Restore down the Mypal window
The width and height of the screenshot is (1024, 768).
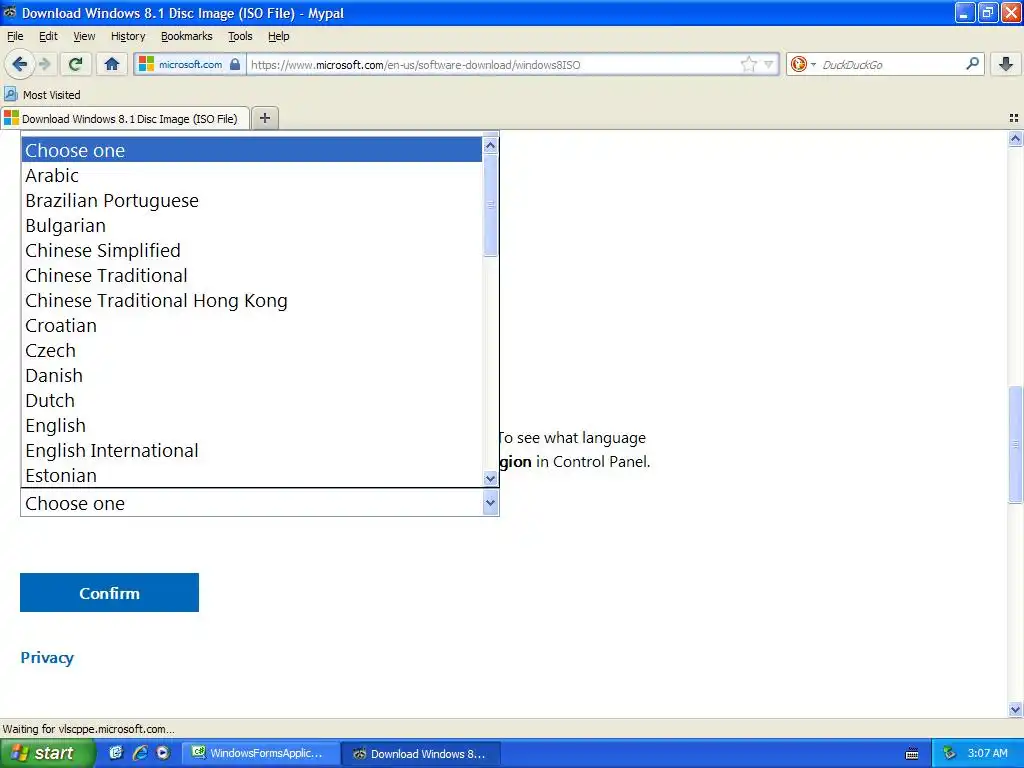(x=987, y=12)
